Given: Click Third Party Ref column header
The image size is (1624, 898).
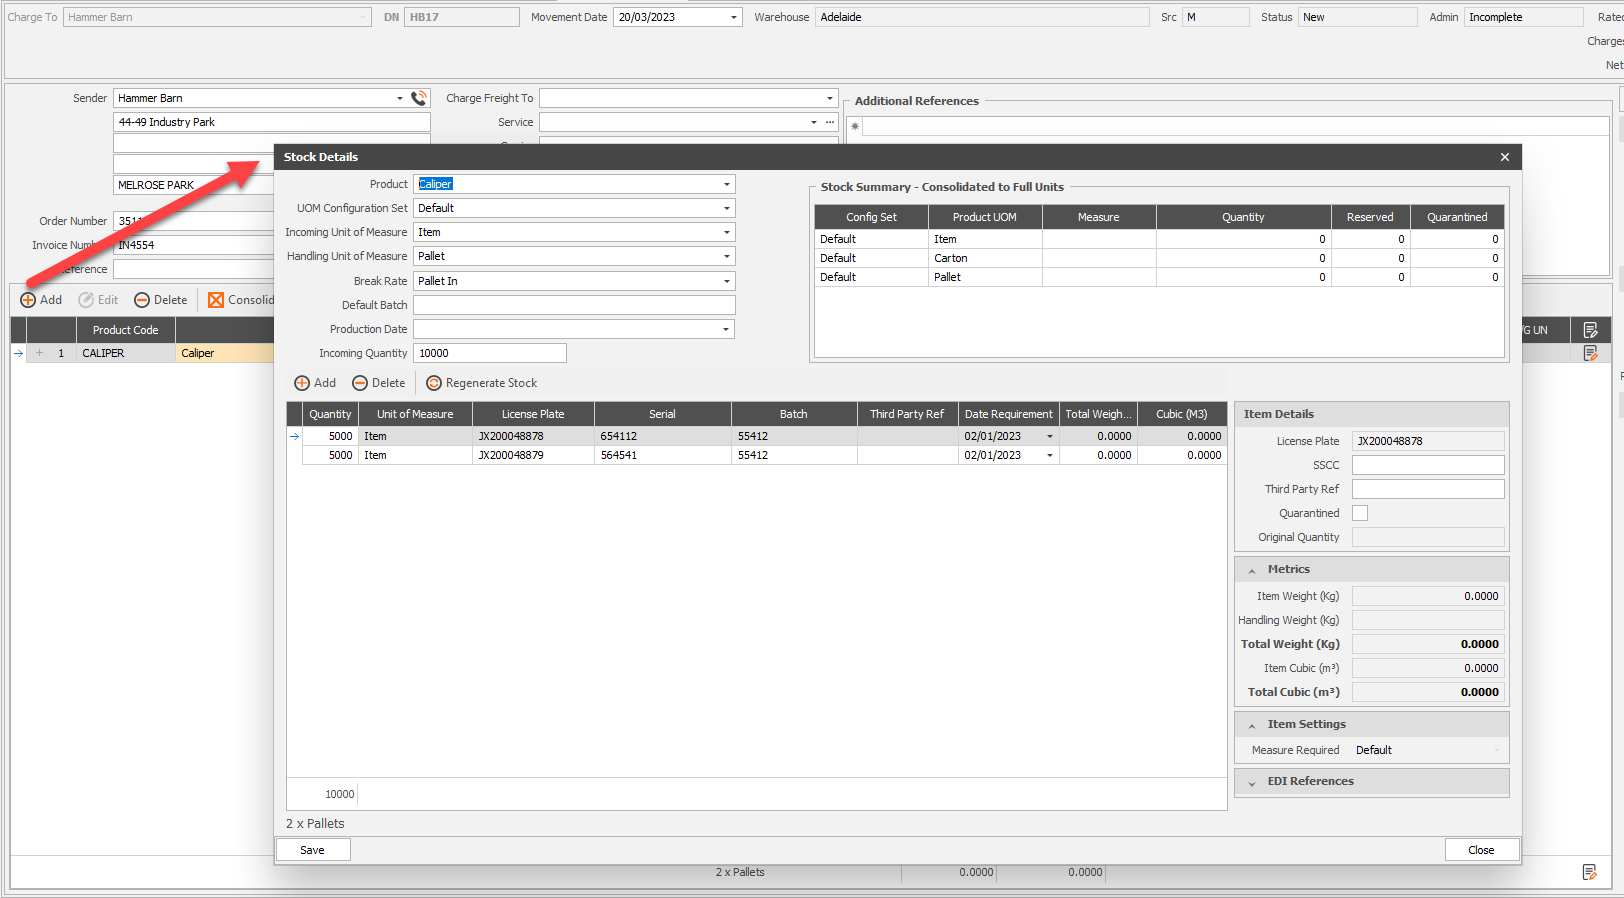Looking at the screenshot, I should 907,414.
